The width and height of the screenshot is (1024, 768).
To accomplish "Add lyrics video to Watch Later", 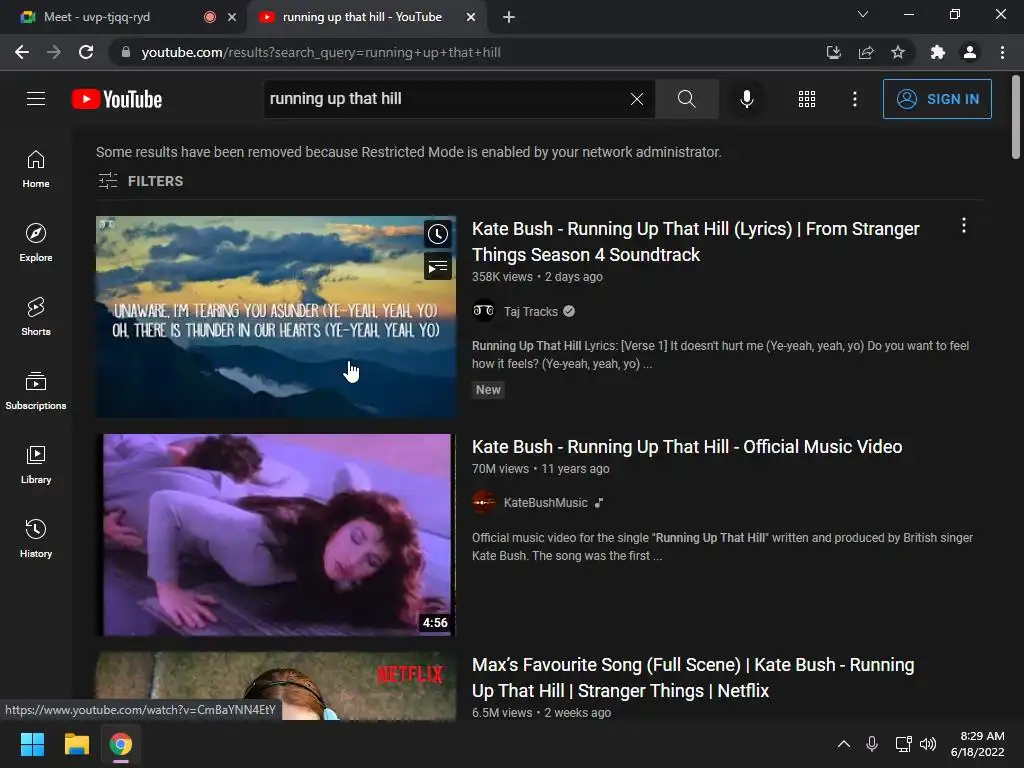I will [438, 234].
